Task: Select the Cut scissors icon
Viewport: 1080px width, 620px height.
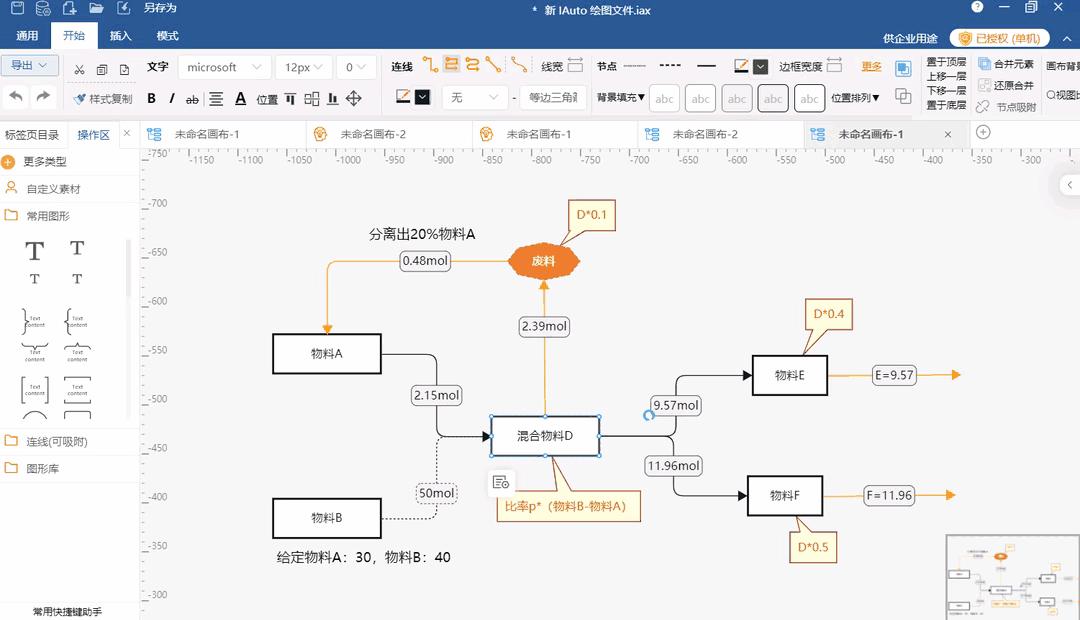Action: pos(80,68)
